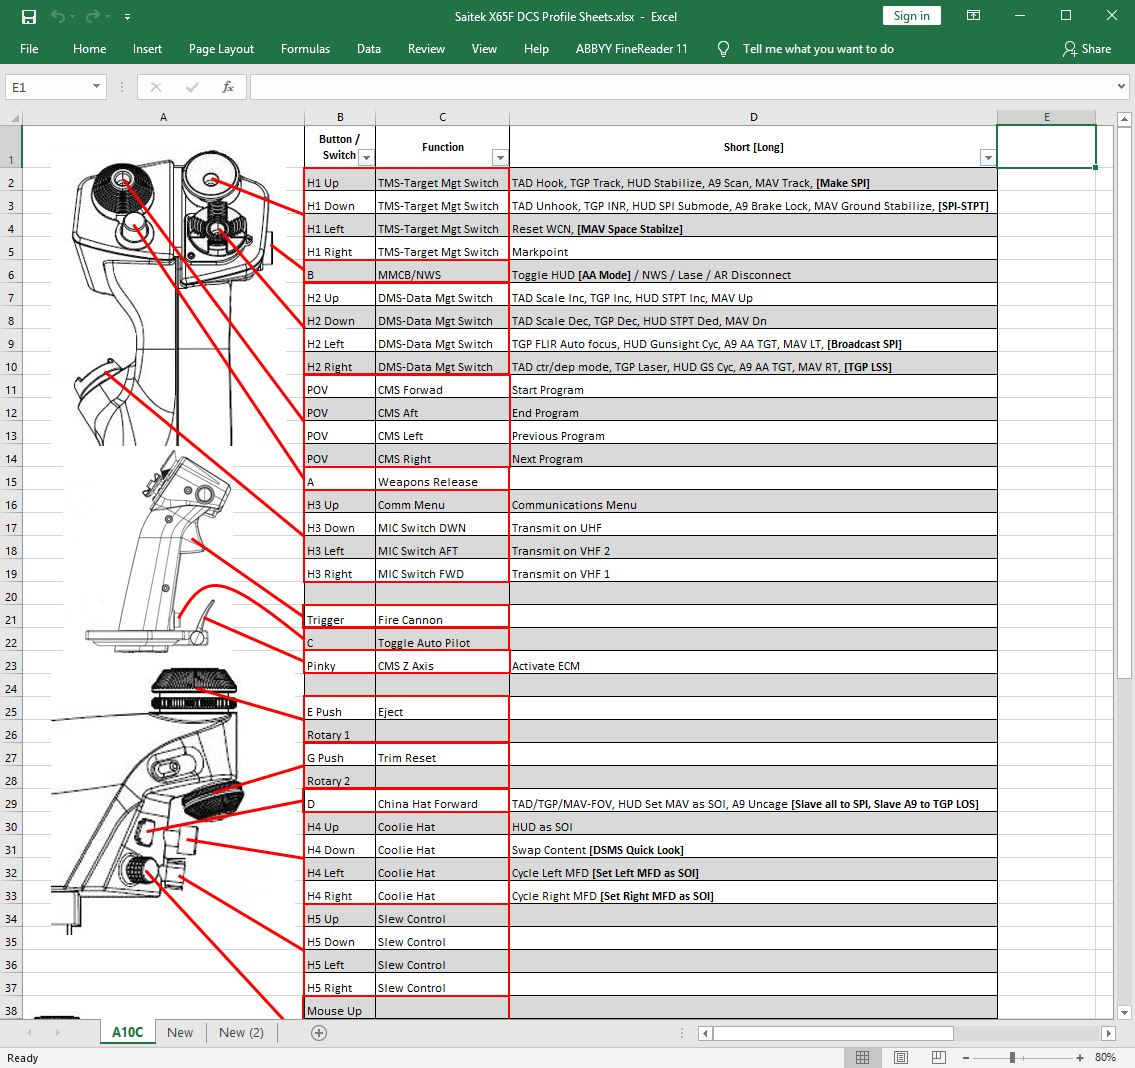Expand the Name Box dropdown

pyautogui.click(x=97, y=87)
